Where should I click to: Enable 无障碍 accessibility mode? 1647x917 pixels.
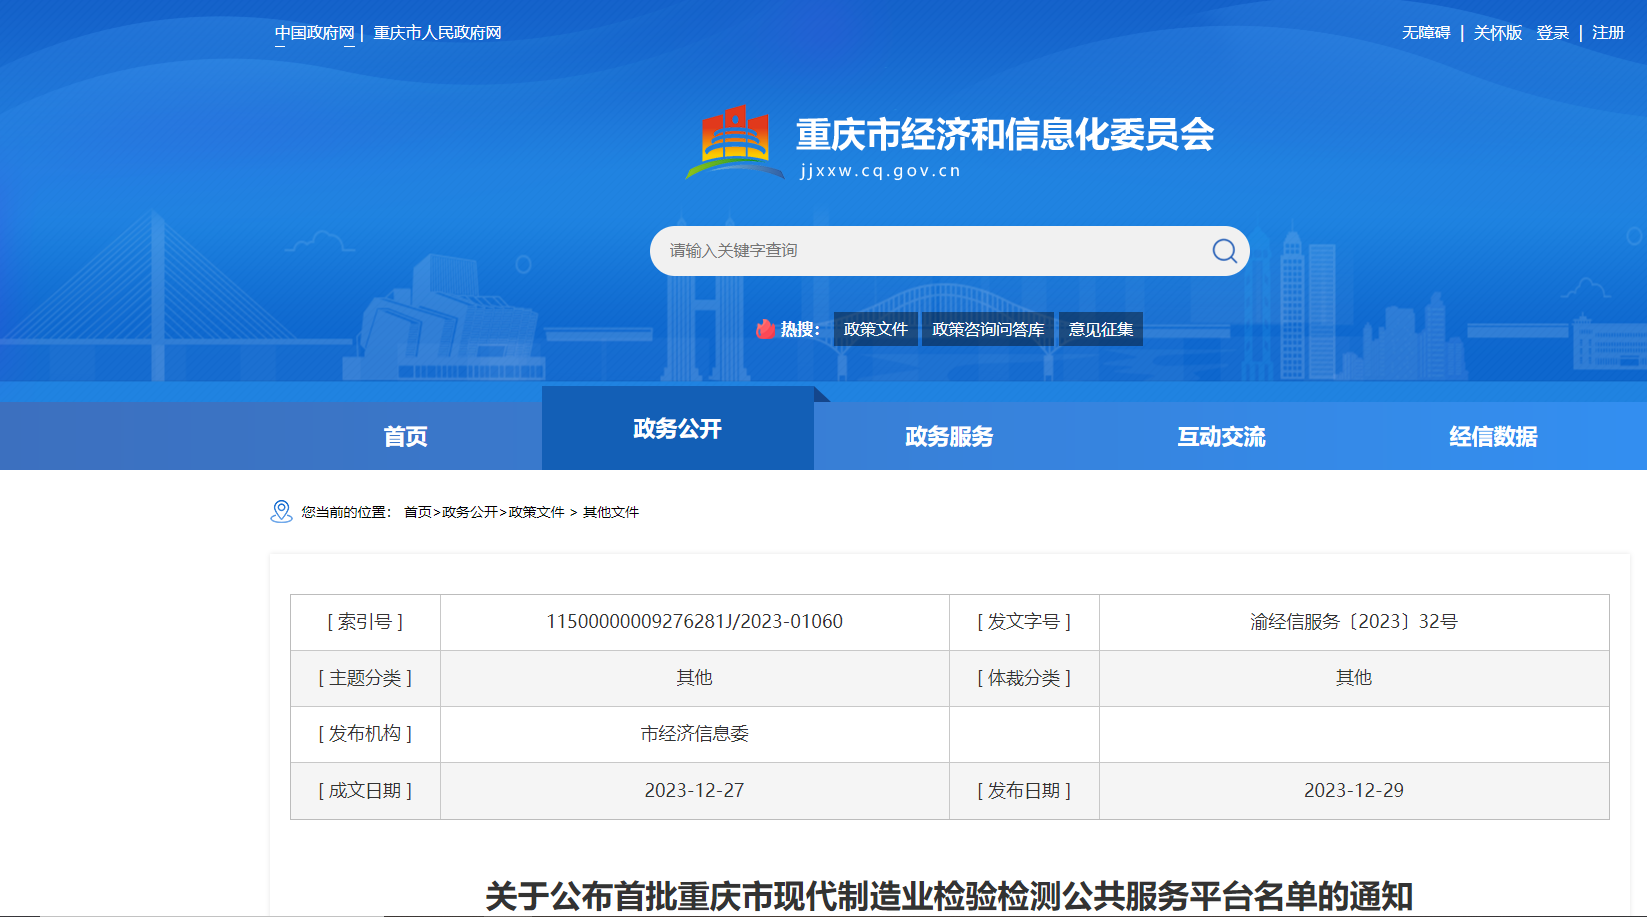(1426, 33)
